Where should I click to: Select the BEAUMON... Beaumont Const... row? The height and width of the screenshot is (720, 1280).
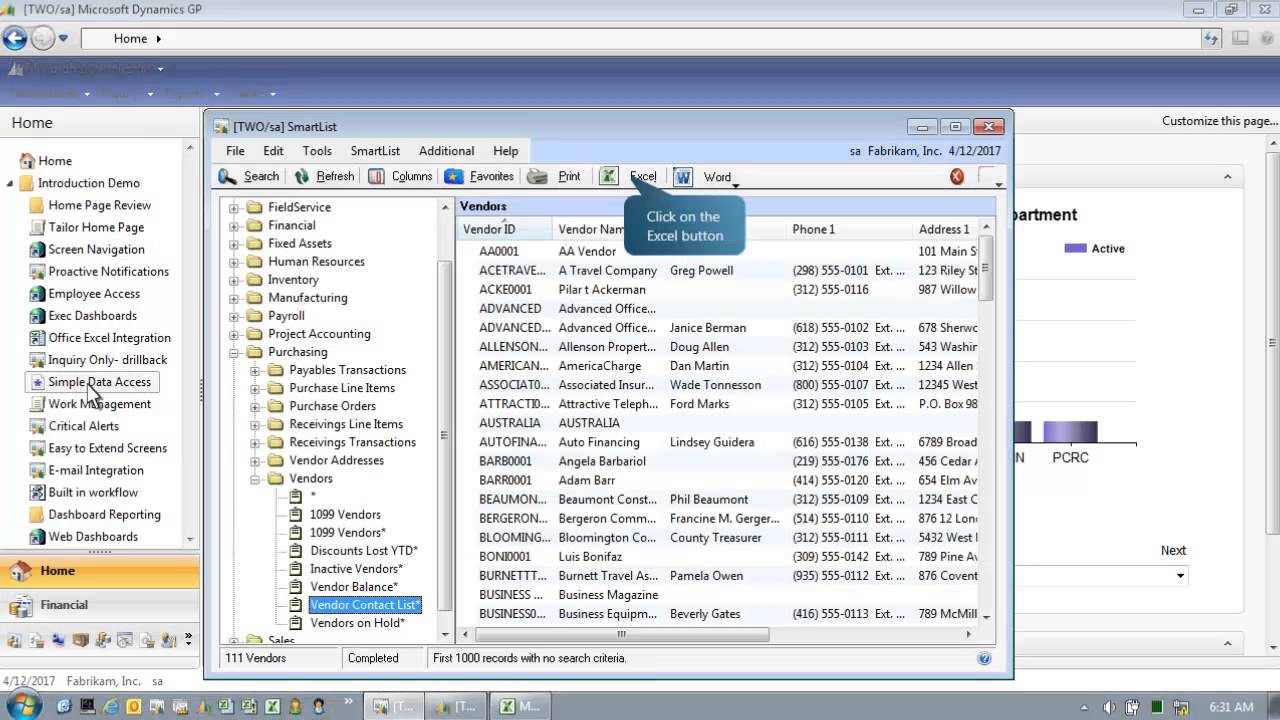click(718, 500)
